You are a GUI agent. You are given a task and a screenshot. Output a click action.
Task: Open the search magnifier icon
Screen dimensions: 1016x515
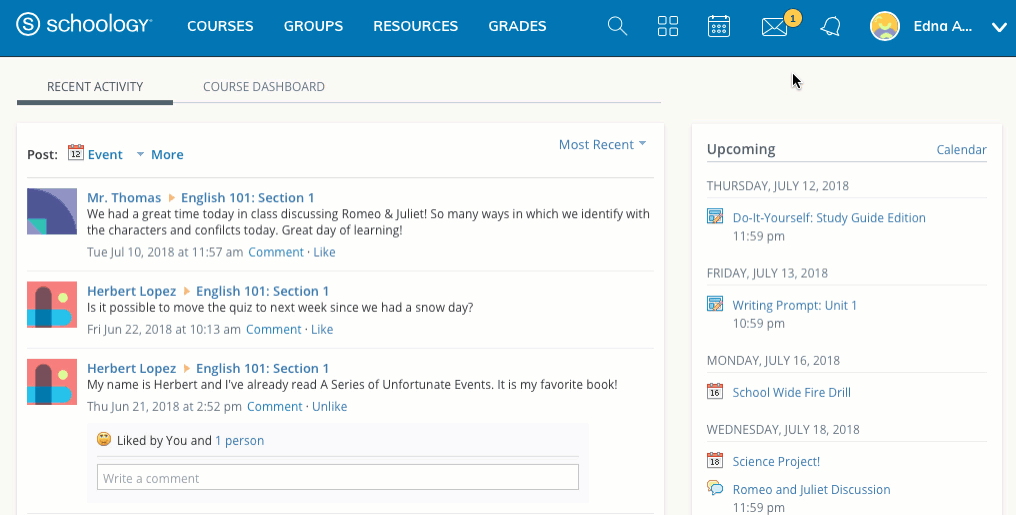point(617,27)
